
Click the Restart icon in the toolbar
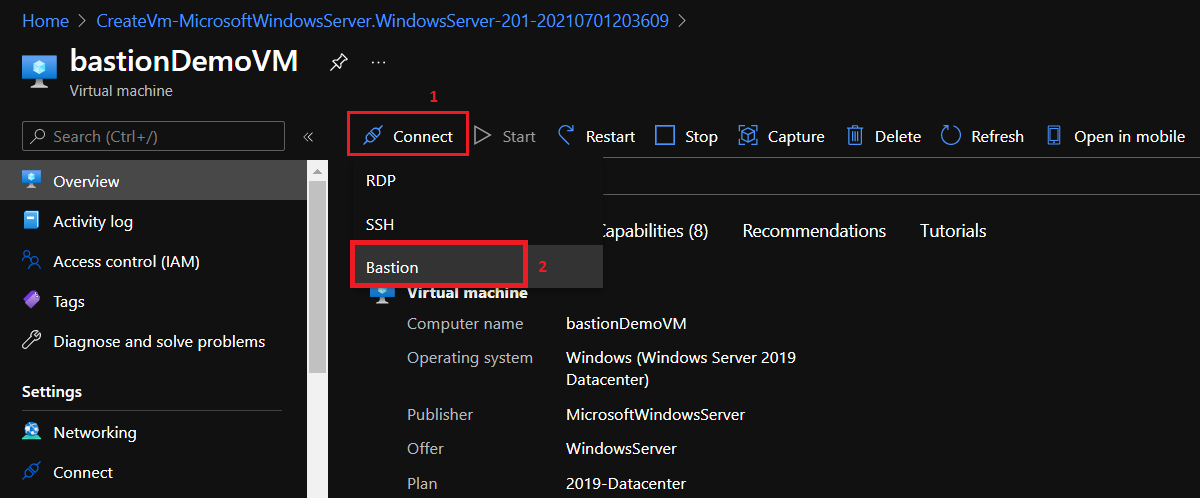tap(567, 136)
